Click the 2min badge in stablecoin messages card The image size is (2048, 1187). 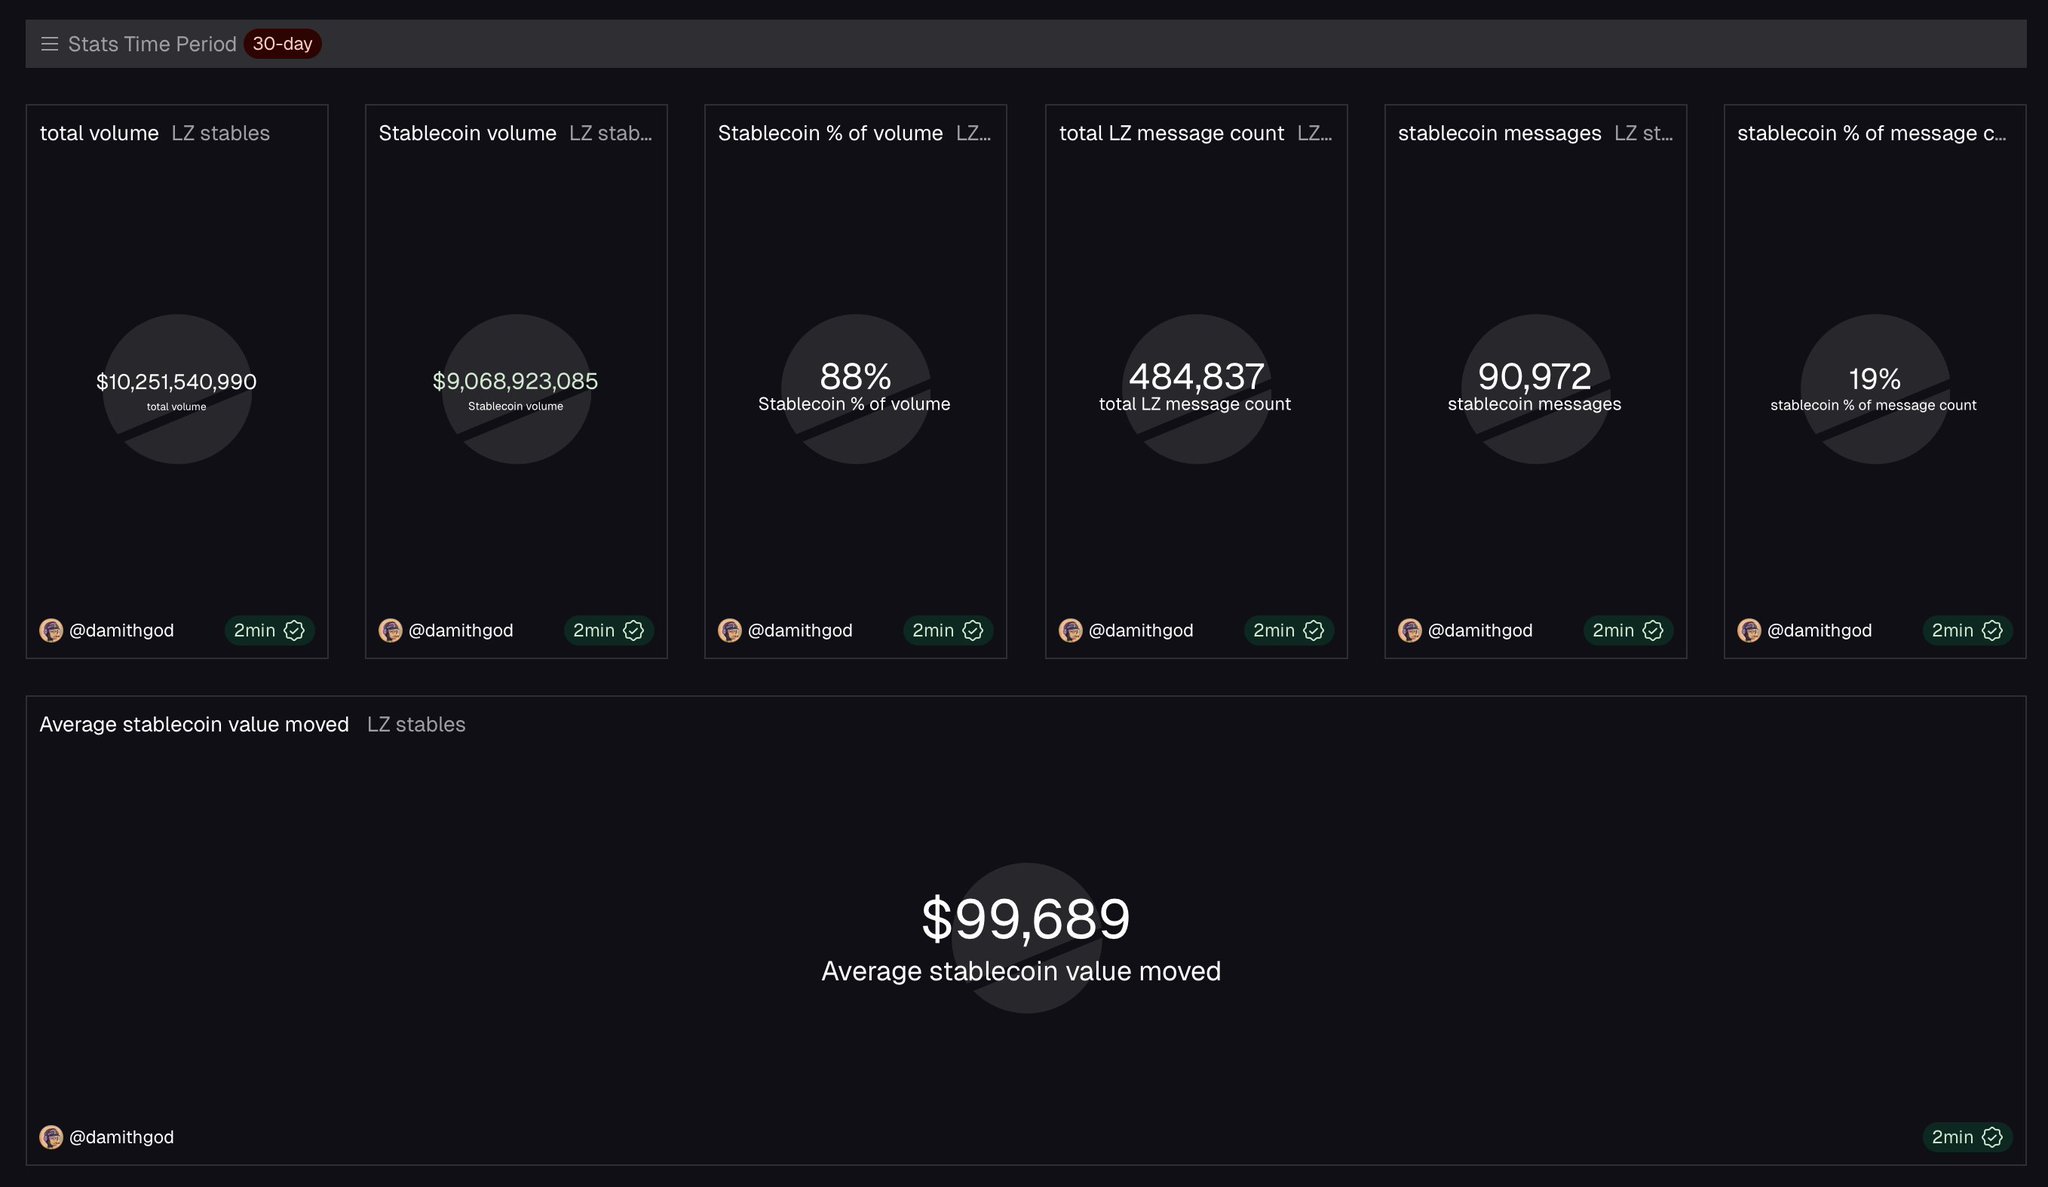pyautogui.click(x=1613, y=630)
